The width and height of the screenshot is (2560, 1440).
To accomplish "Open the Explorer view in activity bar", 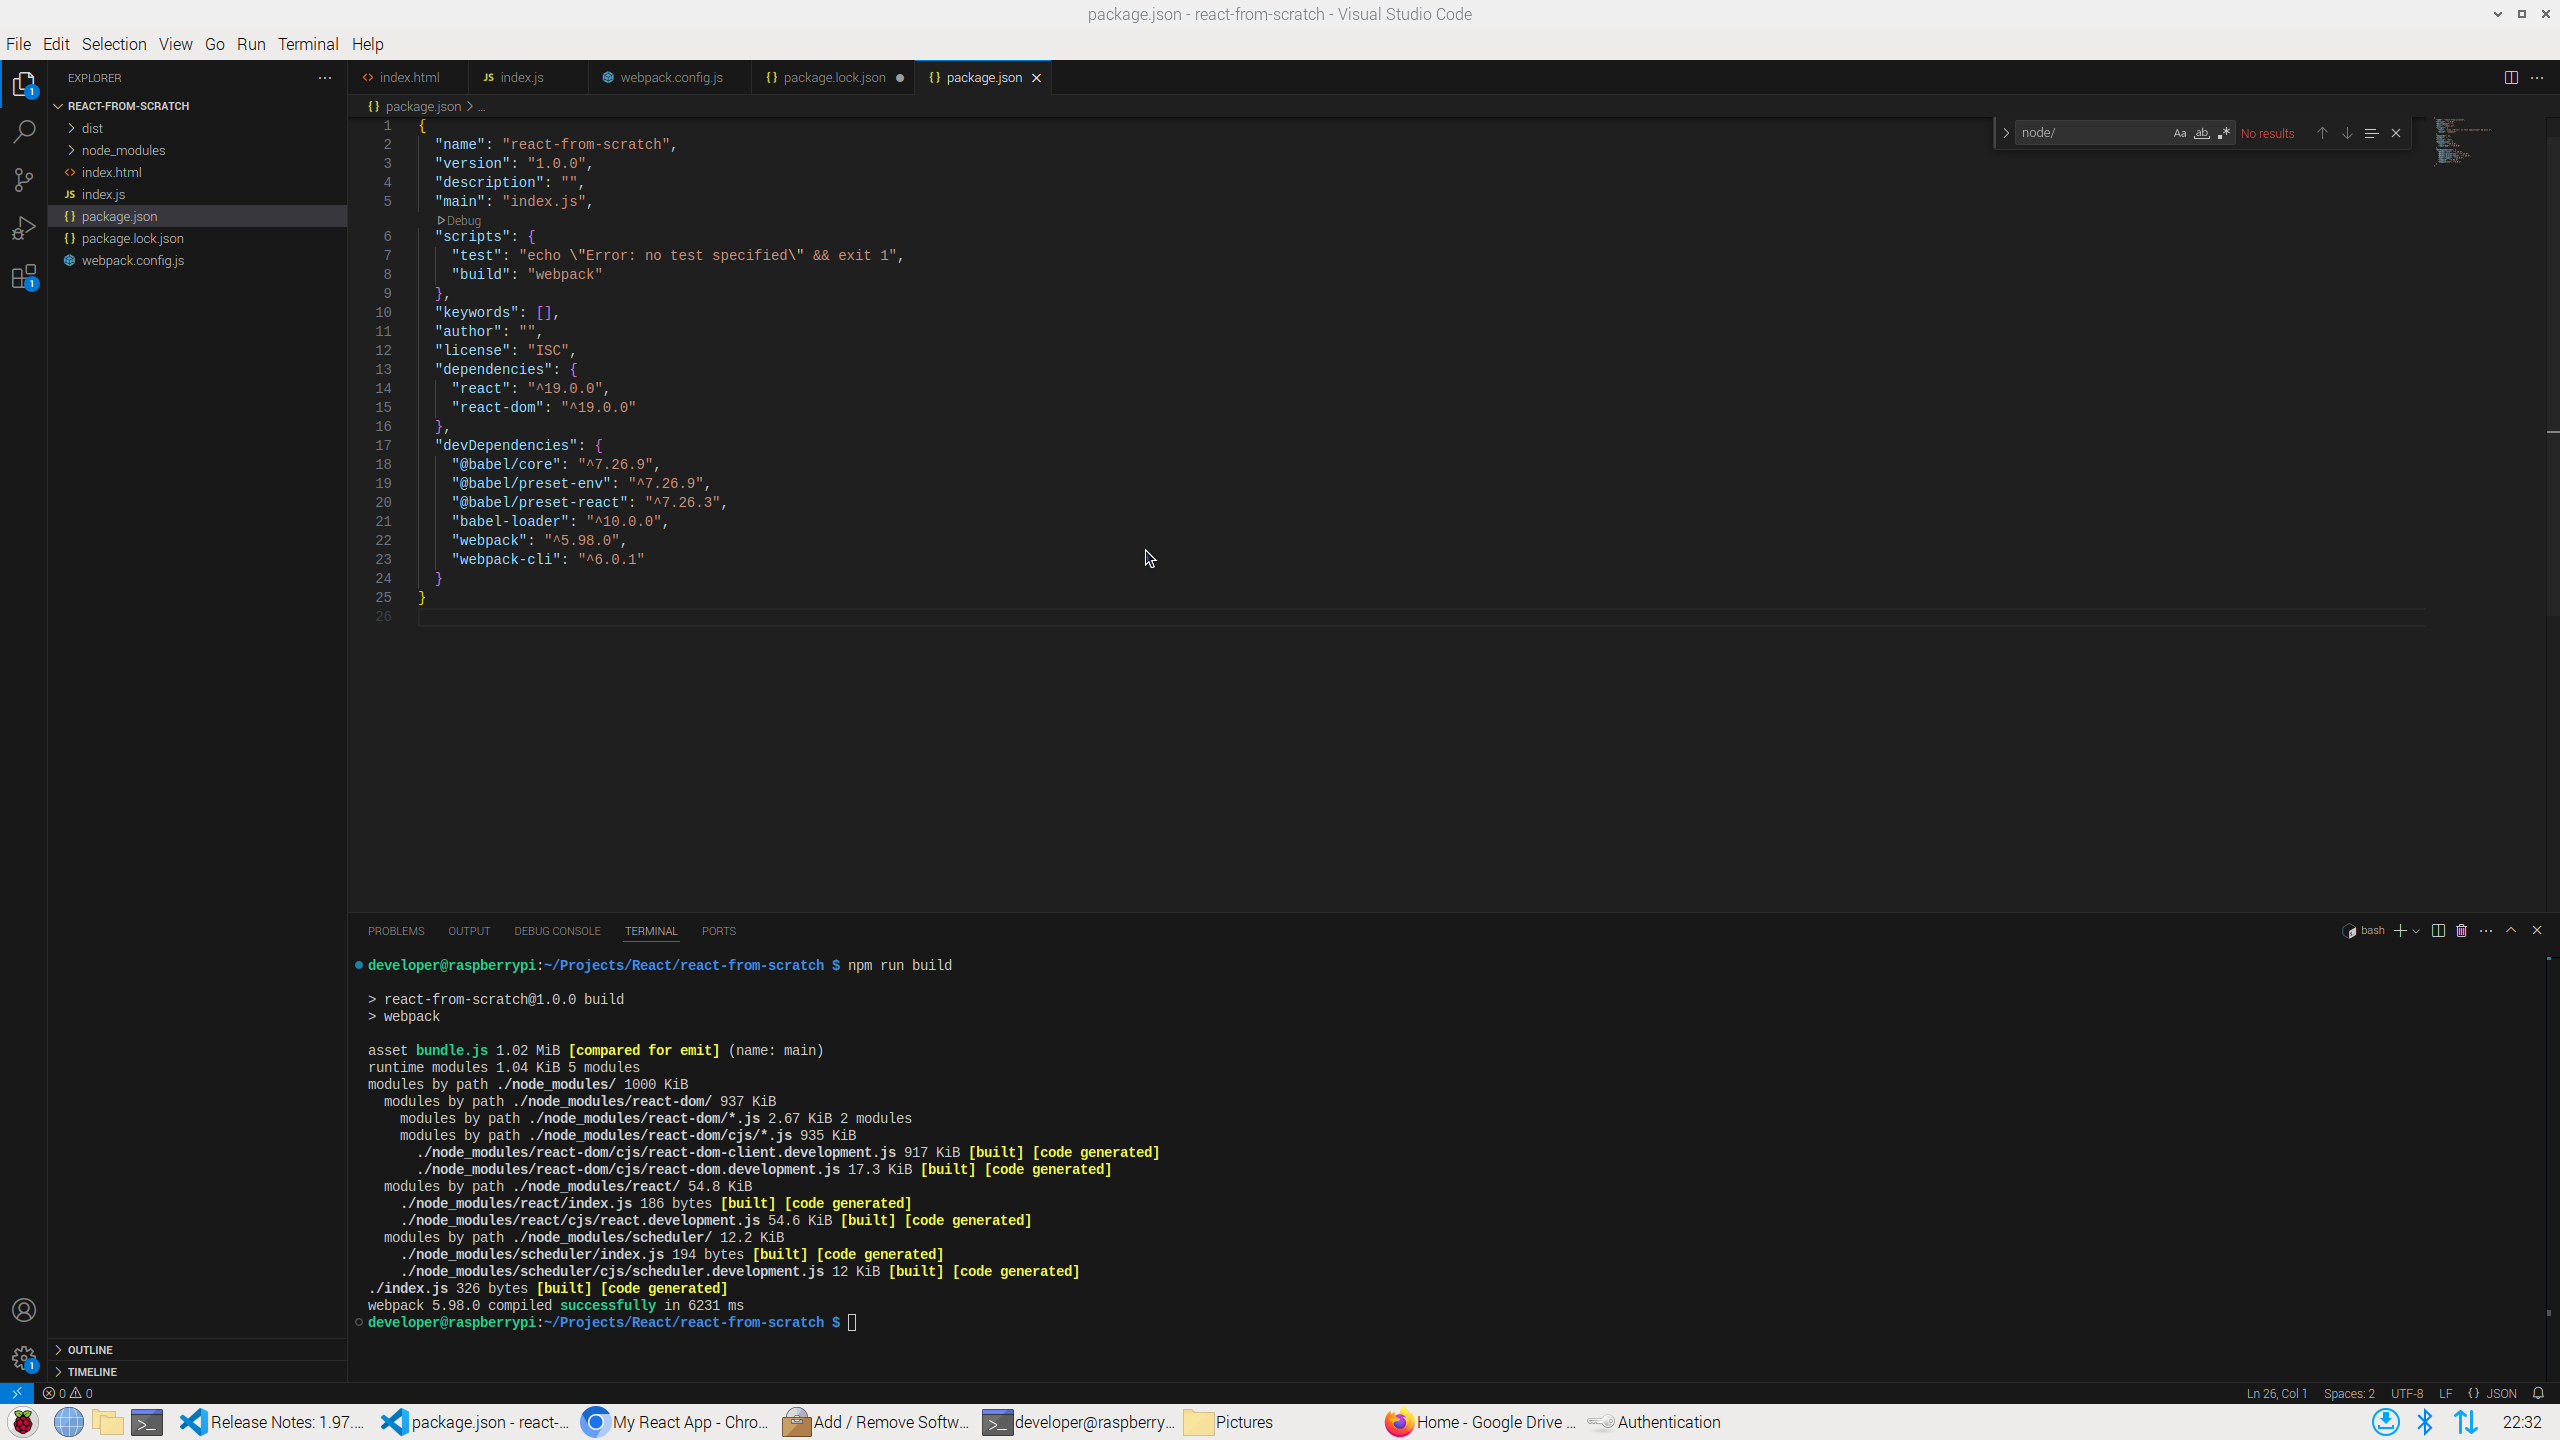I will [x=24, y=84].
